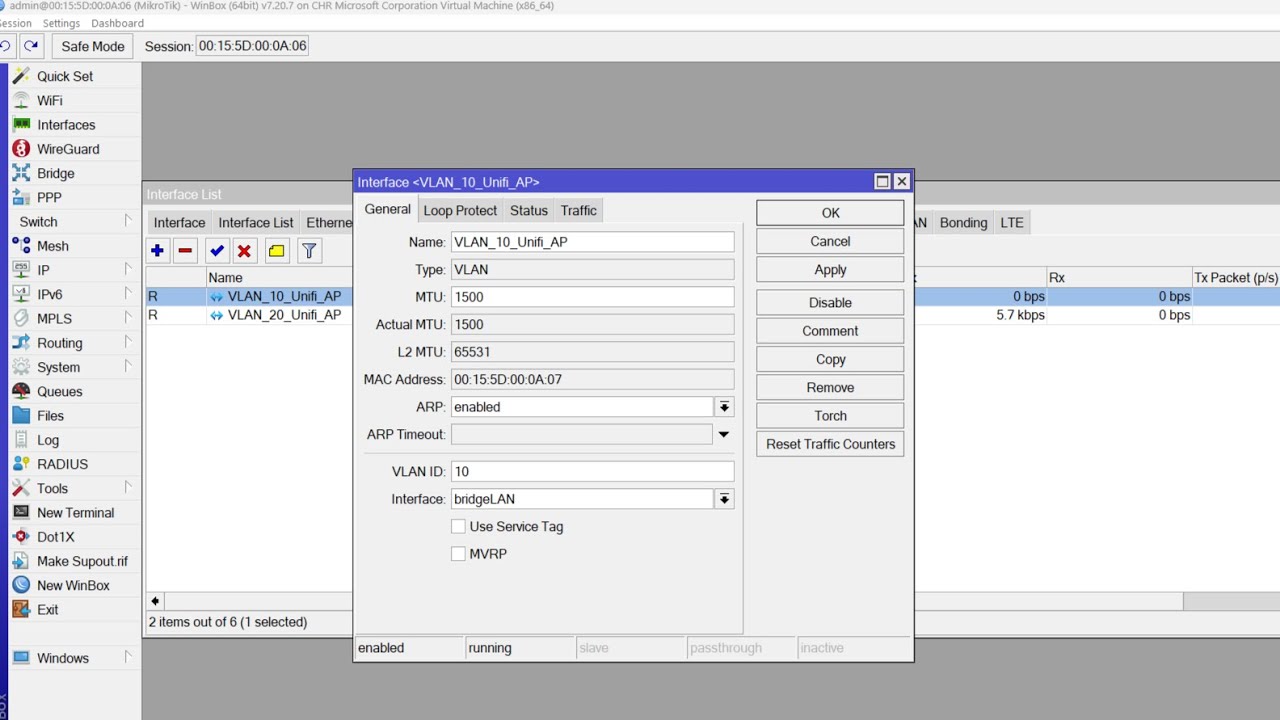Open Mesh sidebar entry
This screenshot has height=720, width=1280.
click(53, 246)
